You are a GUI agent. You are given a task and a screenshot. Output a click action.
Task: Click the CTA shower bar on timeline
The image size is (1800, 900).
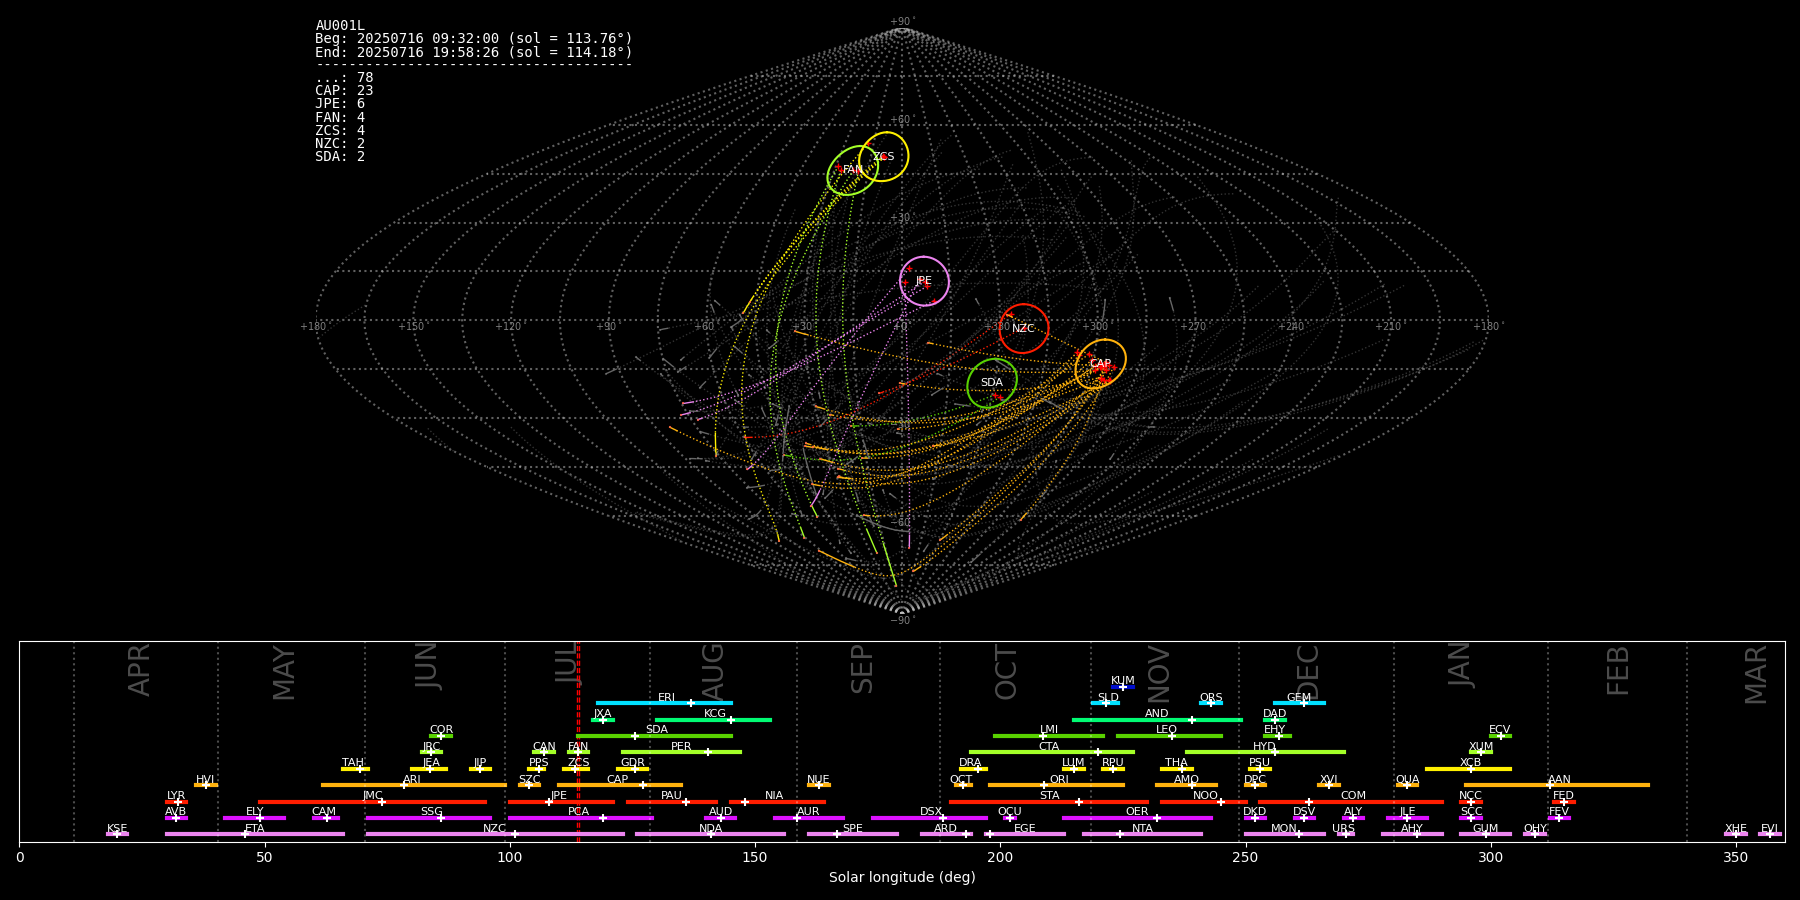(x=1051, y=752)
